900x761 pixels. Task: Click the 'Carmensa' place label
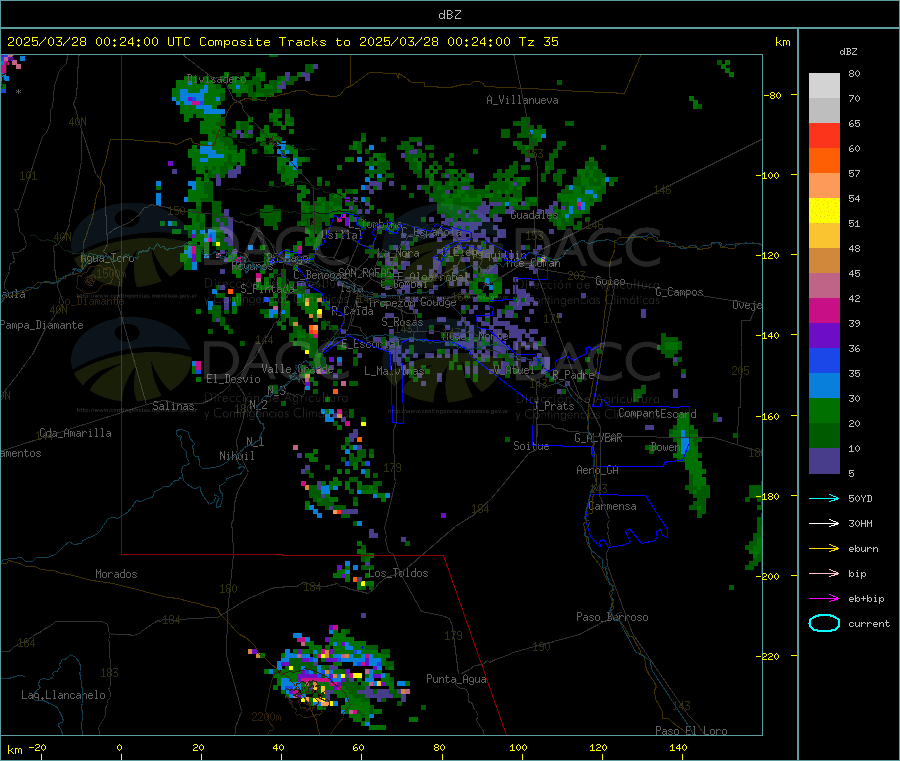(x=612, y=506)
